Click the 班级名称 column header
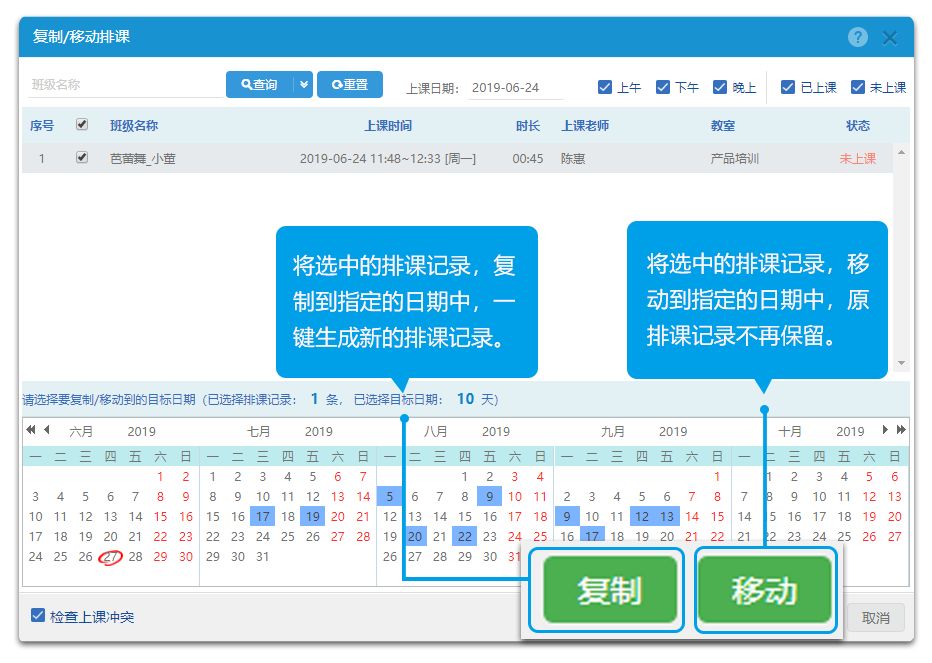 [134, 126]
